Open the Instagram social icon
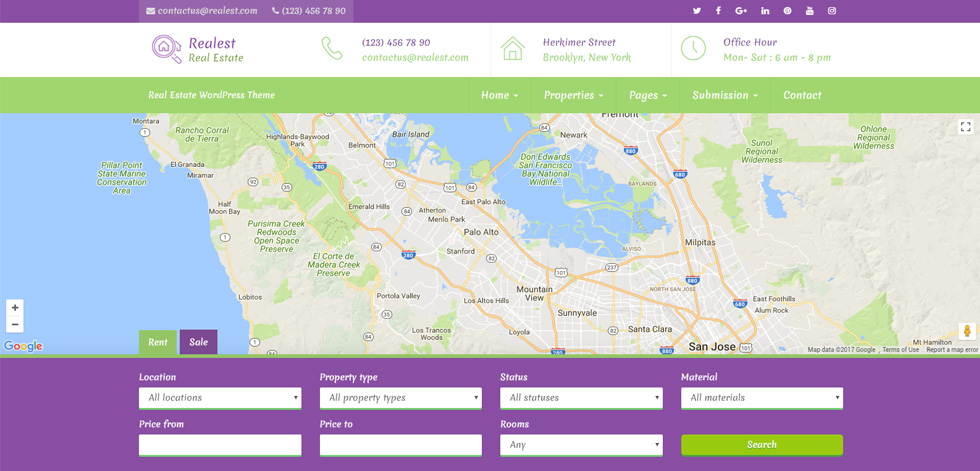 pyautogui.click(x=832, y=11)
